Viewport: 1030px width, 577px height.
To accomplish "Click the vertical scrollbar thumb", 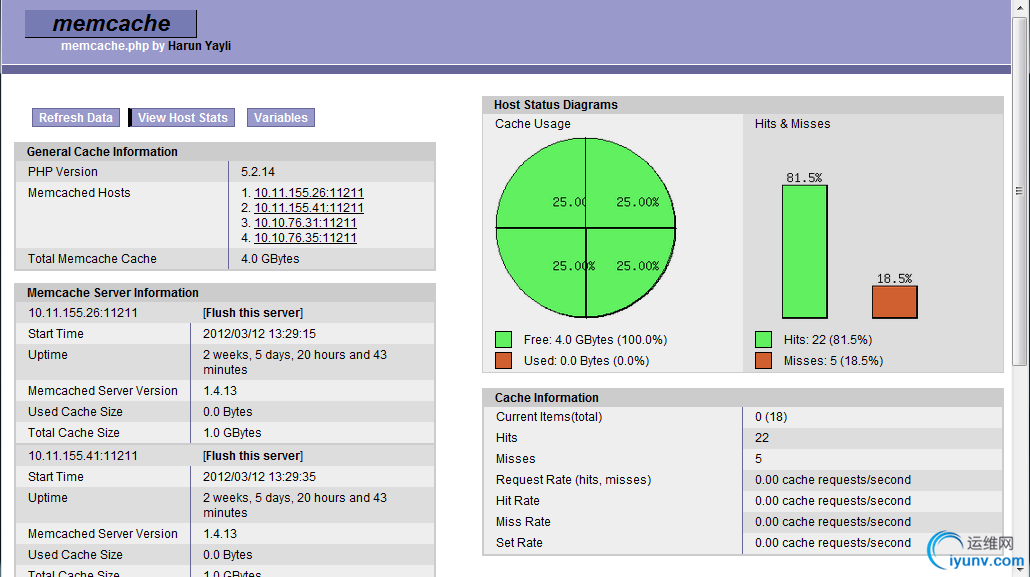I will [x=1019, y=191].
